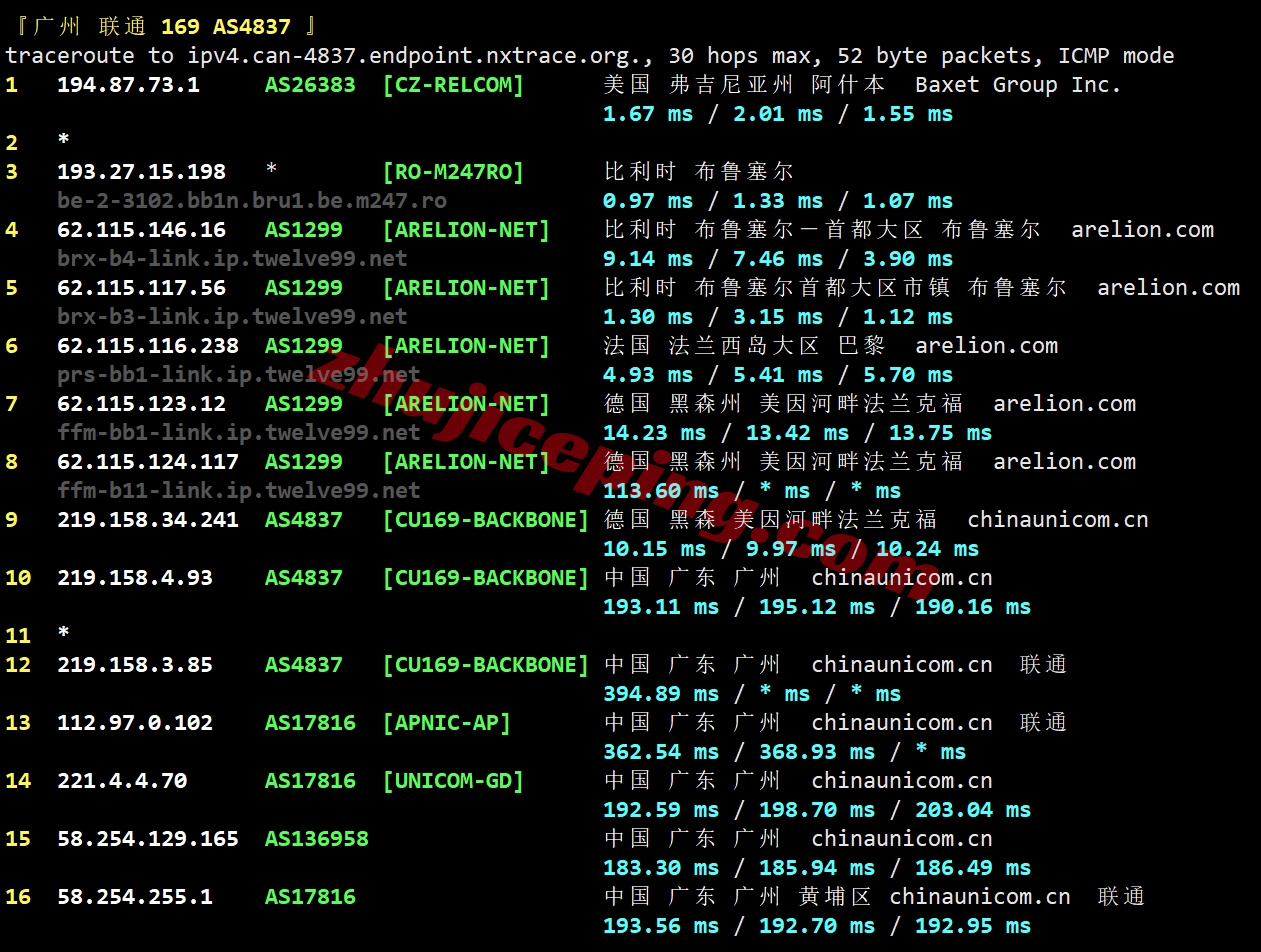
Task: Click hostname brx-b3-link.ip.twelve99.net
Action: coord(232,317)
